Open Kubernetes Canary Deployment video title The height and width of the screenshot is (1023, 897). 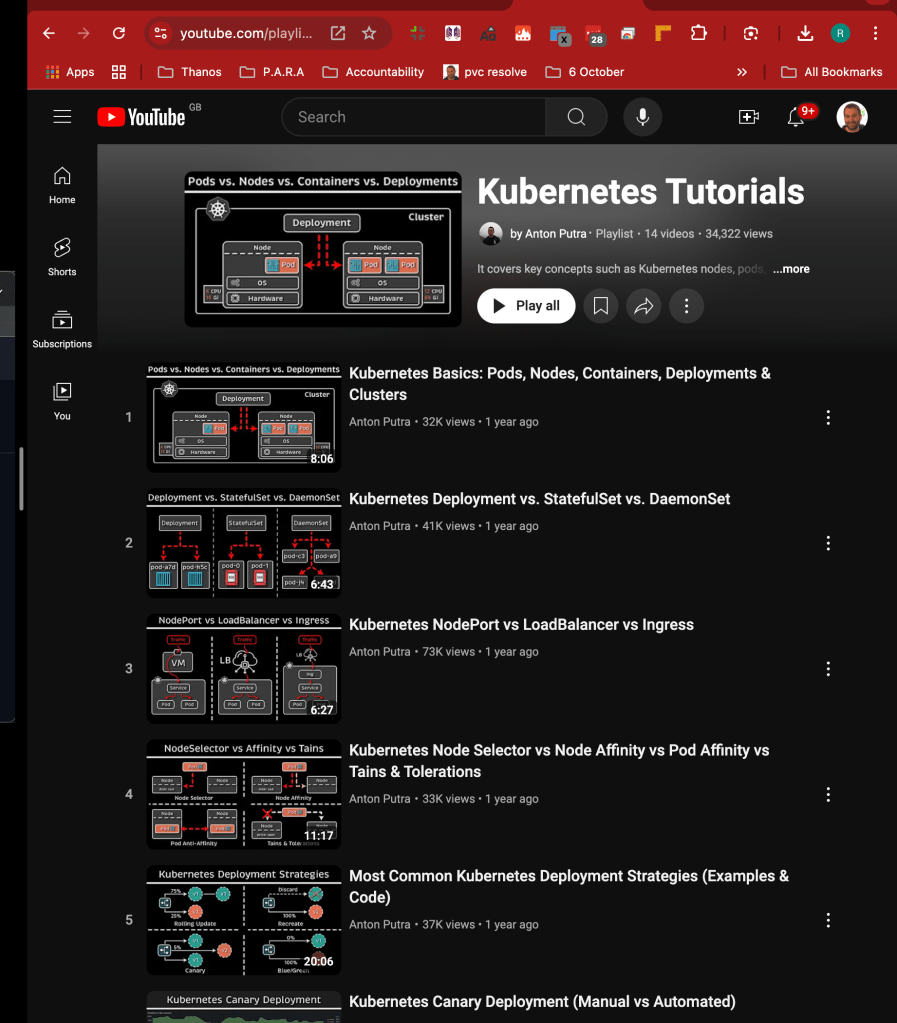pyautogui.click(x=542, y=1001)
